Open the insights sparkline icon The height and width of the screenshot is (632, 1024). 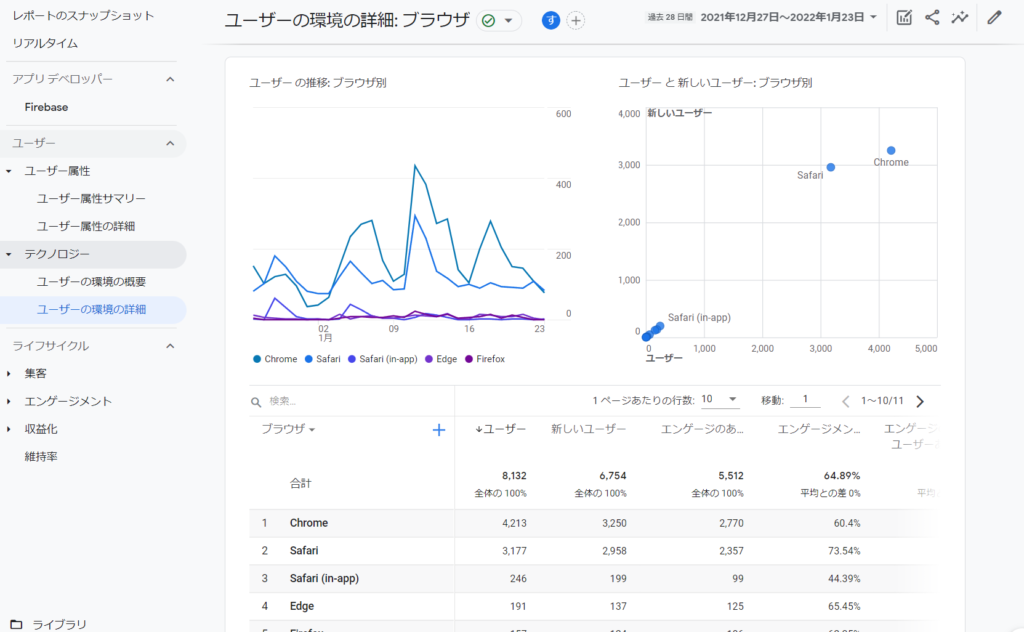960,18
